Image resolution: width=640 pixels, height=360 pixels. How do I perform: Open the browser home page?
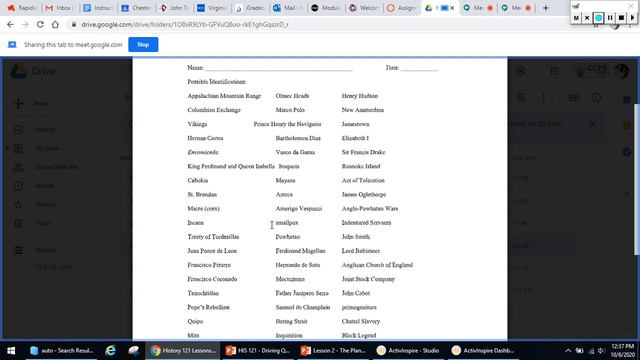(x=55, y=24)
